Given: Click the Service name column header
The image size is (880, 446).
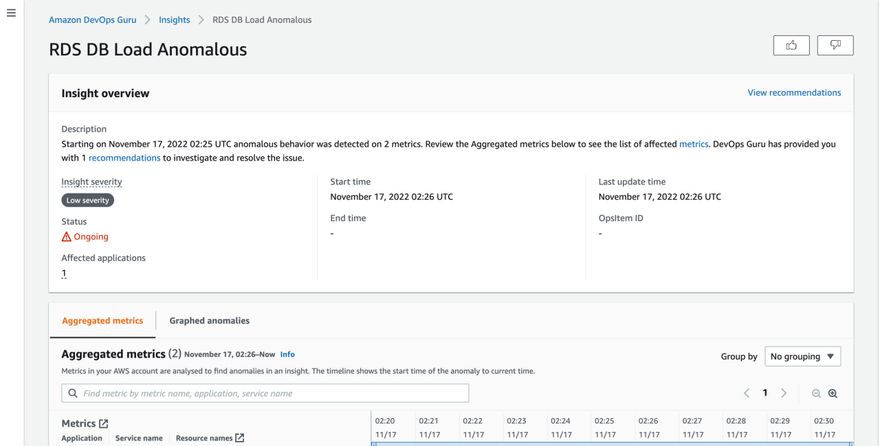Looking at the screenshot, I should pos(139,438).
